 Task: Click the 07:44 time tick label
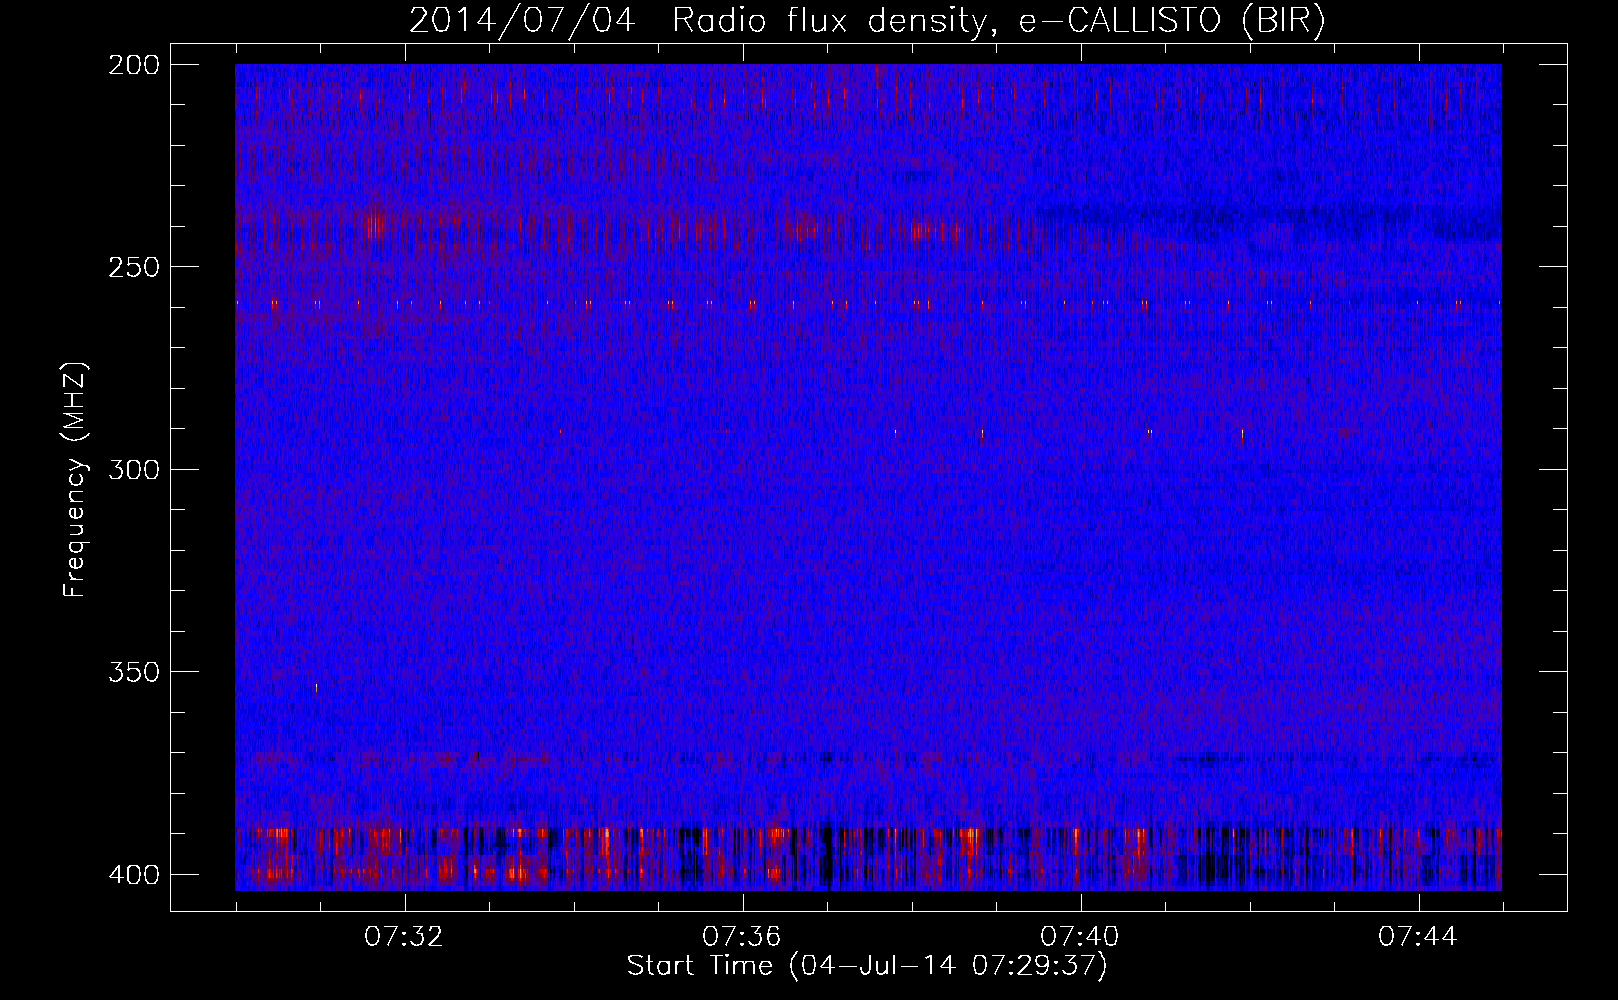[x=1418, y=937]
